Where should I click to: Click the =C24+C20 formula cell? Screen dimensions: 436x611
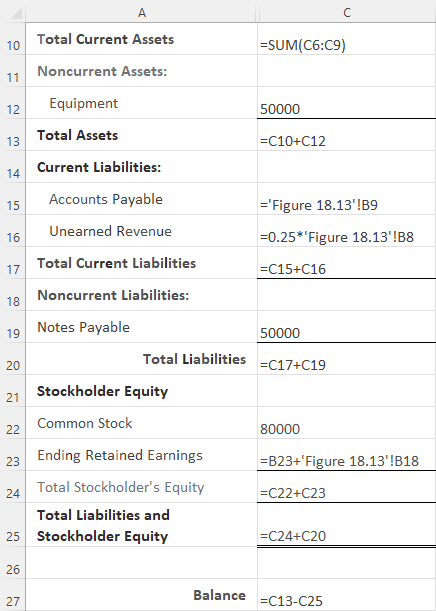(x=347, y=524)
